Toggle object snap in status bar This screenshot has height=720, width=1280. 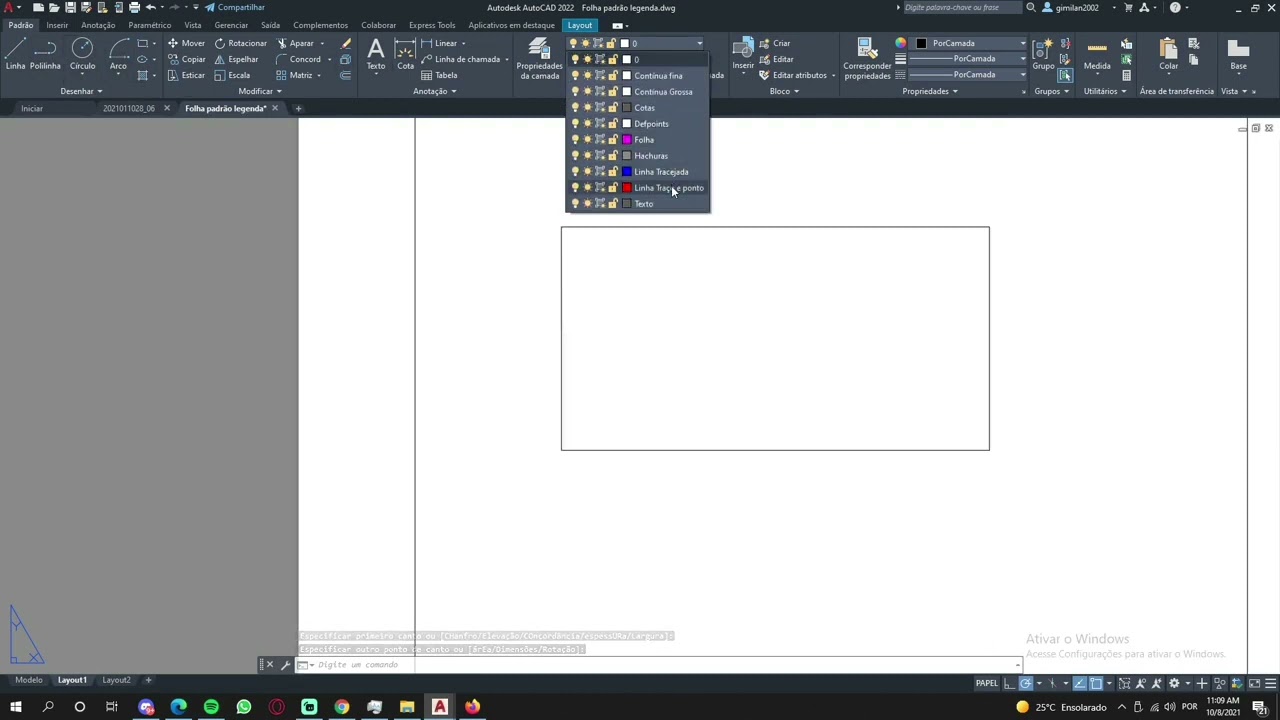coord(1096,683)
